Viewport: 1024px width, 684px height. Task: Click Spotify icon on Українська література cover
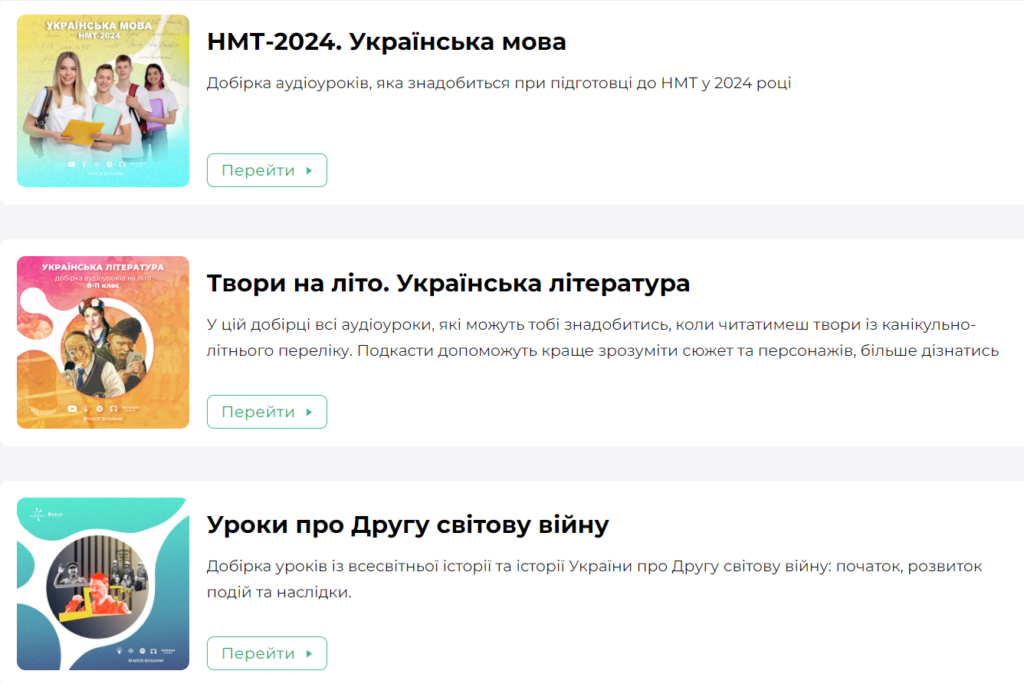[99, 408]
